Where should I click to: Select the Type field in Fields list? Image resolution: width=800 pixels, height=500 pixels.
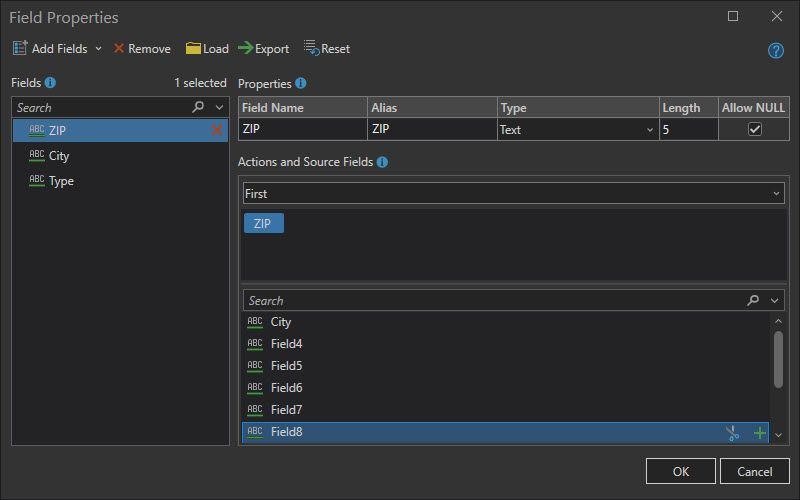120,181
